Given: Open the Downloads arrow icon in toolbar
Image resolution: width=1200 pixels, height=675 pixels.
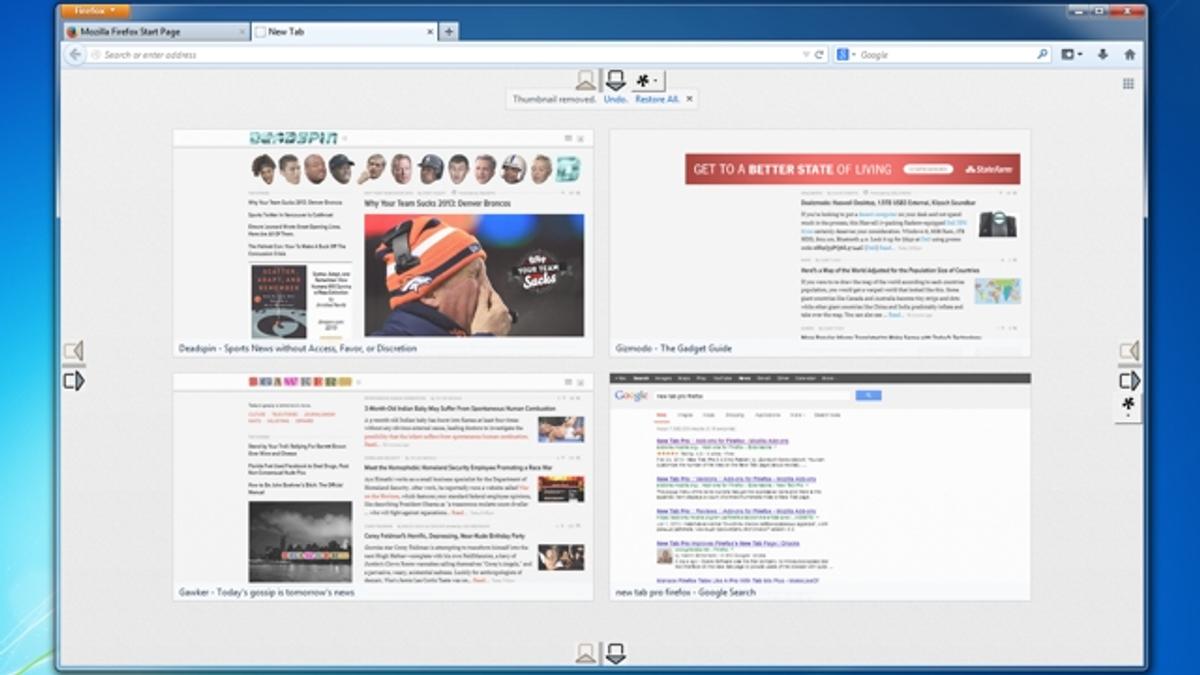Looking at the screenshot, I should tap(1103, 55).
